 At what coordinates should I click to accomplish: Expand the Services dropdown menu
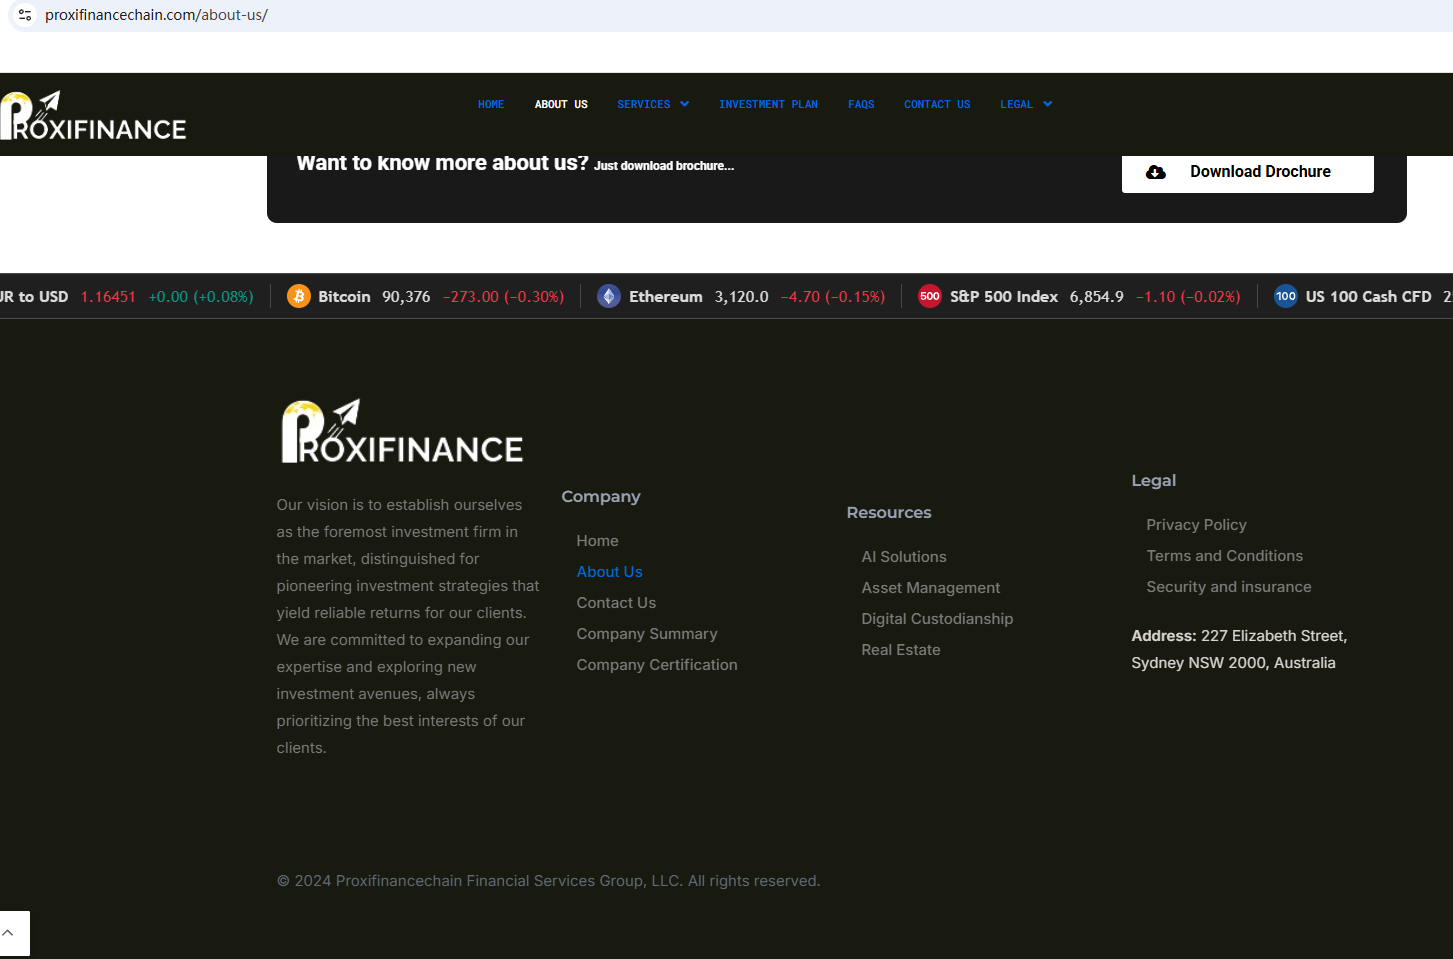coord(653,104)
